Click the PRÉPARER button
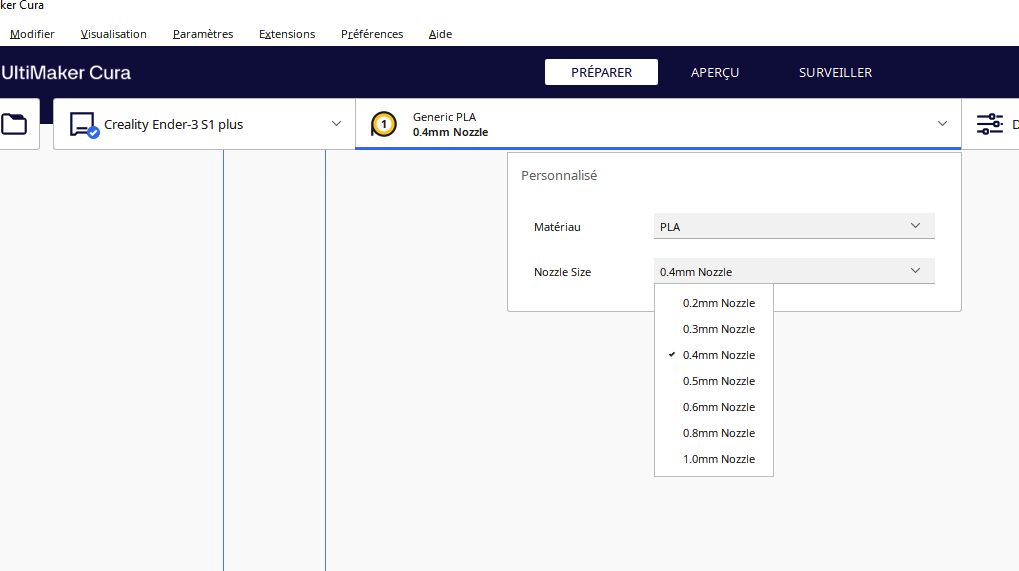 (x=601, y=72)
